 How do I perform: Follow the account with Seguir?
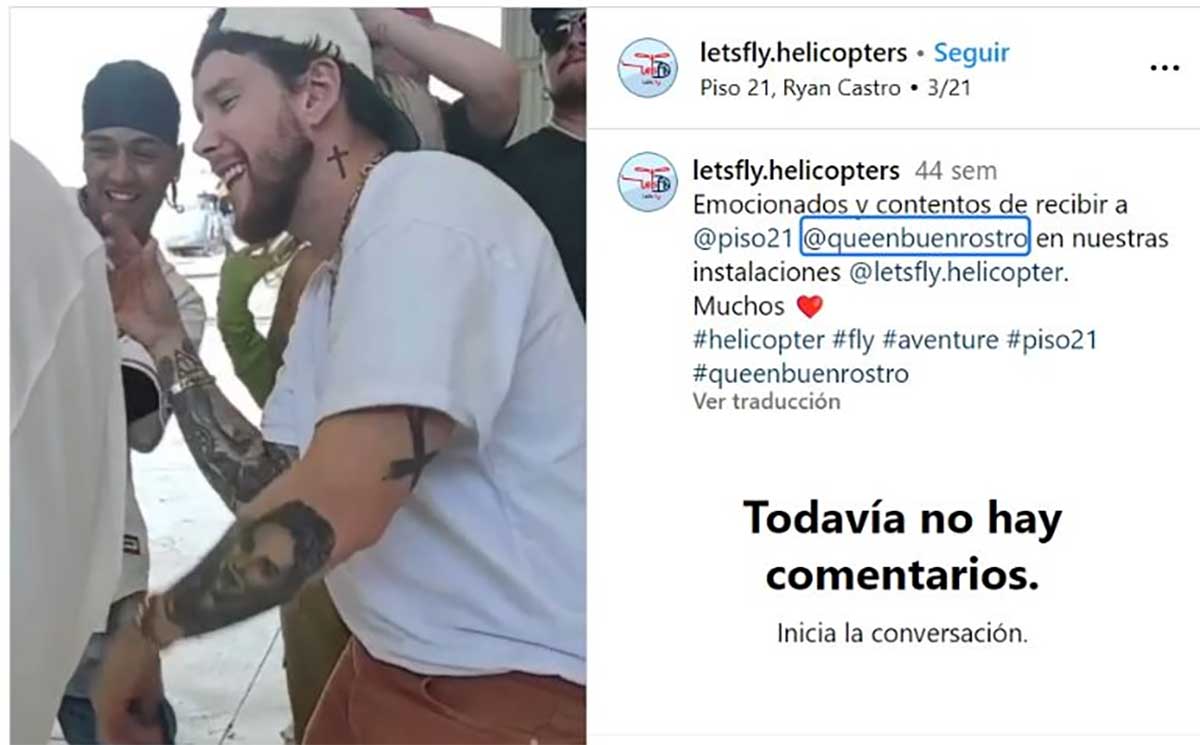[971, 52]
